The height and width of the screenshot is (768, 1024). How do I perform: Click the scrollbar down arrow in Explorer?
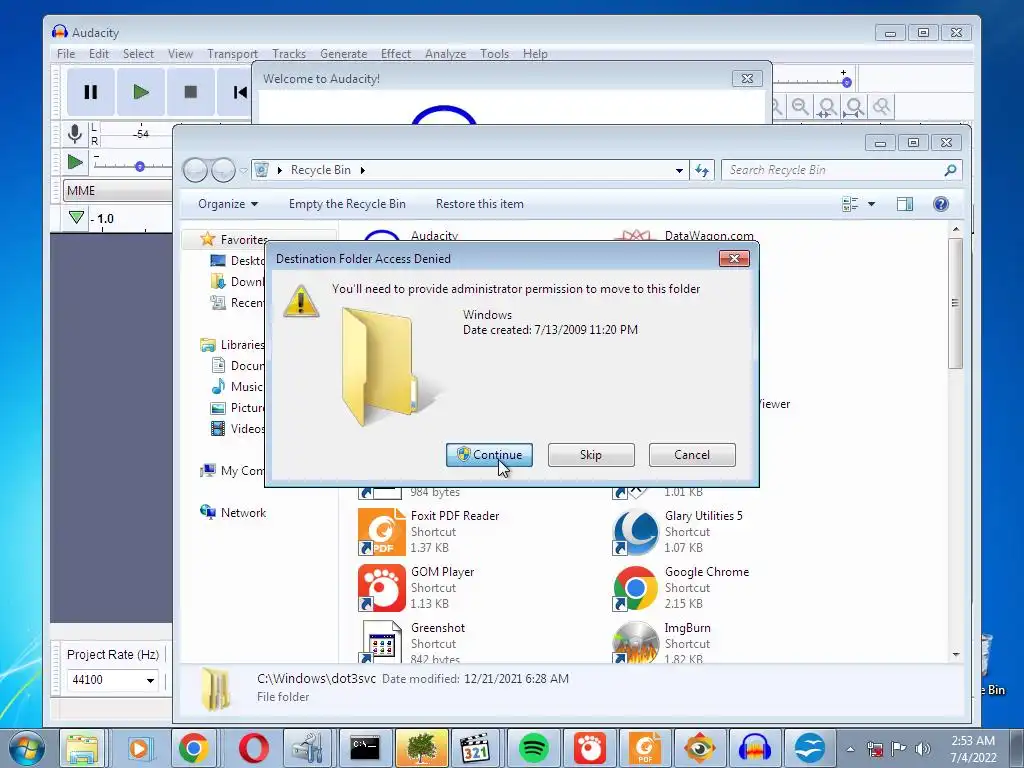(x=955, y=654)
